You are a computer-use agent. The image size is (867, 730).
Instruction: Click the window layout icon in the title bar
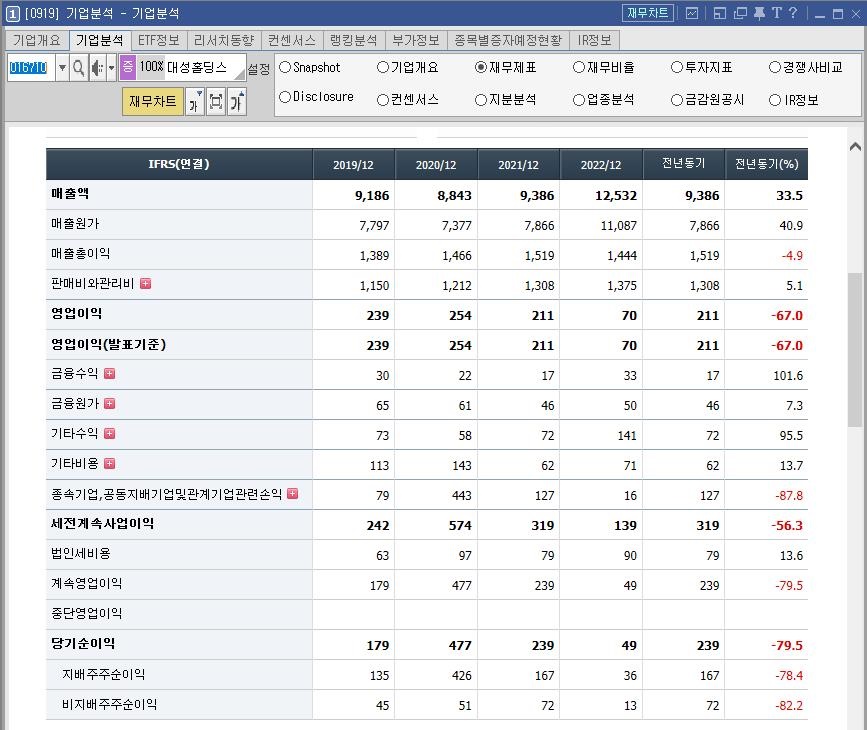coord(719,13)
